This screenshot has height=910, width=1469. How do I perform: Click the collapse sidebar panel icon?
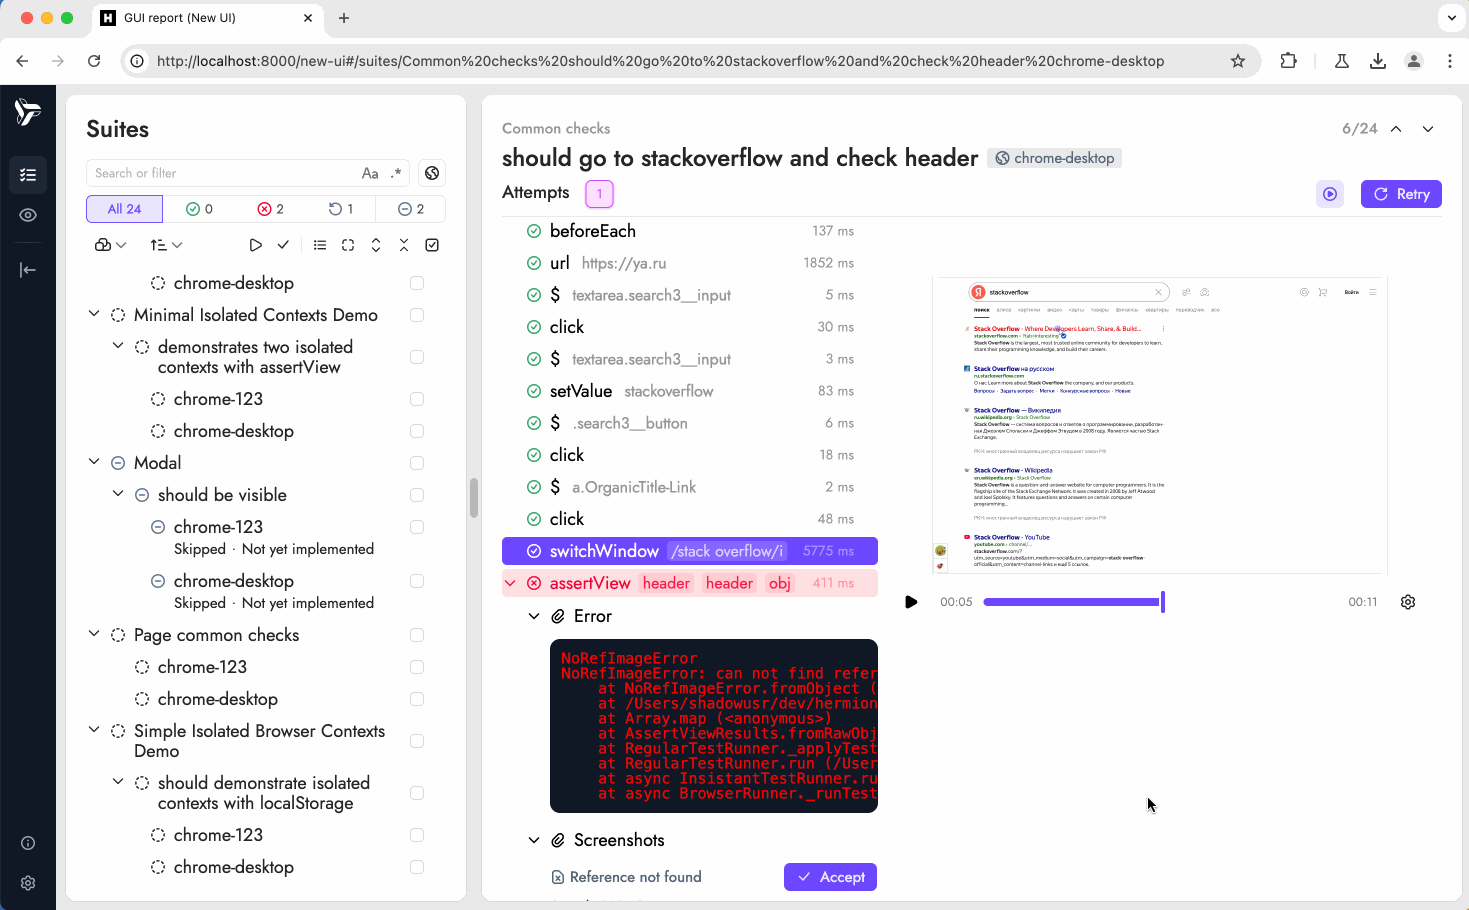pyautogui.click(x=28, y=270)
